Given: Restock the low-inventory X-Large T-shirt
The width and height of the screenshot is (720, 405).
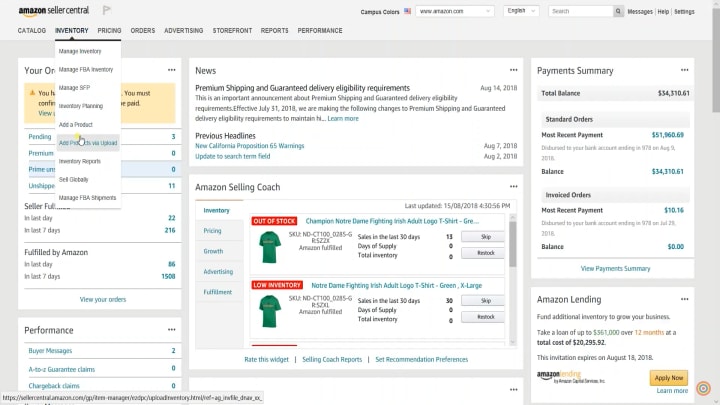Looking at the screenshot, I should (x=485, y=316).
